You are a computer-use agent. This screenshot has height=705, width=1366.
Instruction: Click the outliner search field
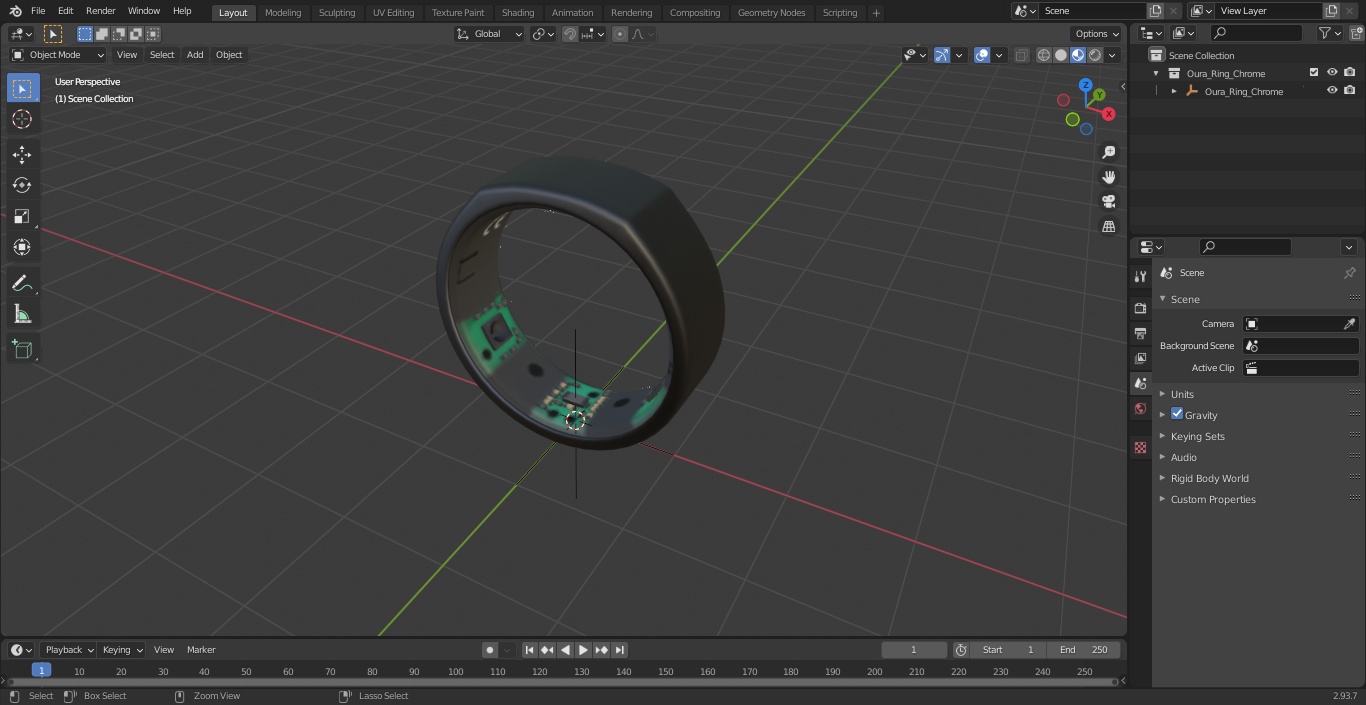point(1256,33)
